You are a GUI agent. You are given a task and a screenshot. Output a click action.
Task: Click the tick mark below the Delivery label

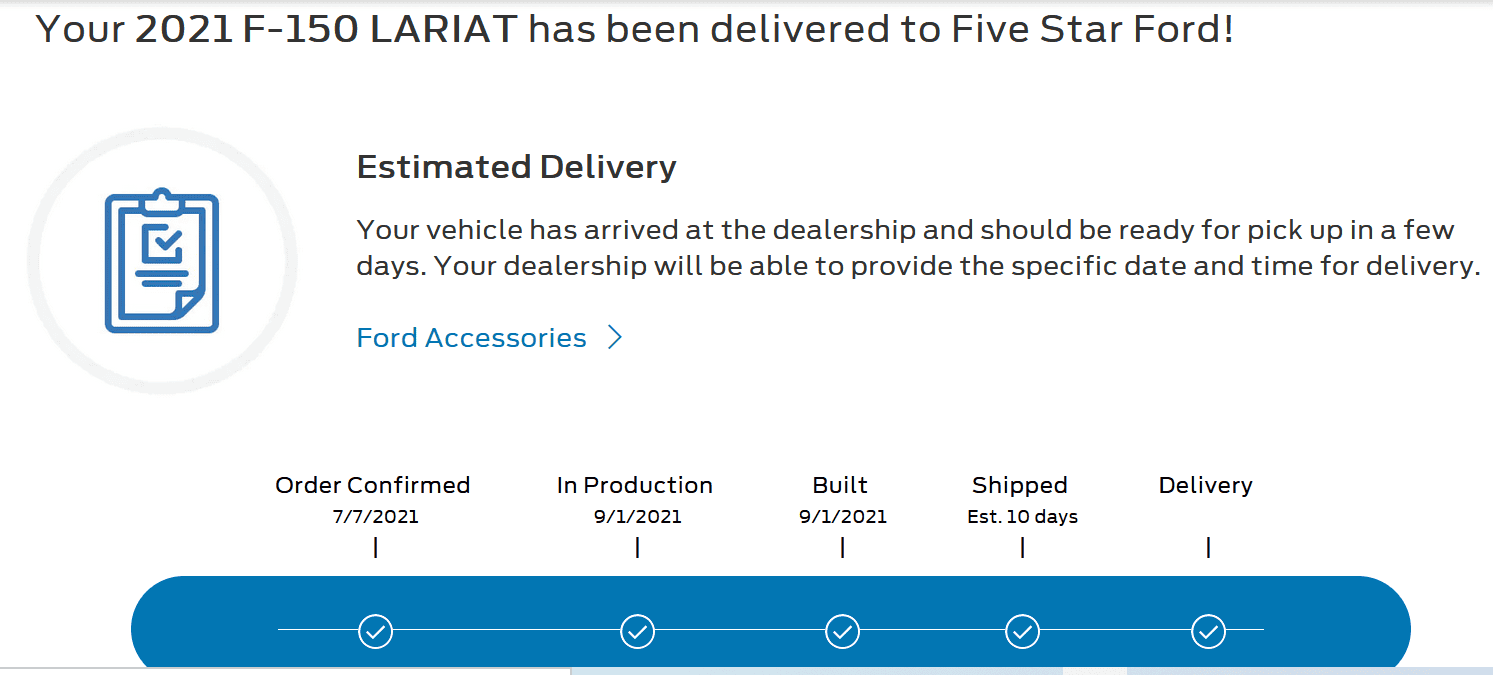[x=1209, y=548]
